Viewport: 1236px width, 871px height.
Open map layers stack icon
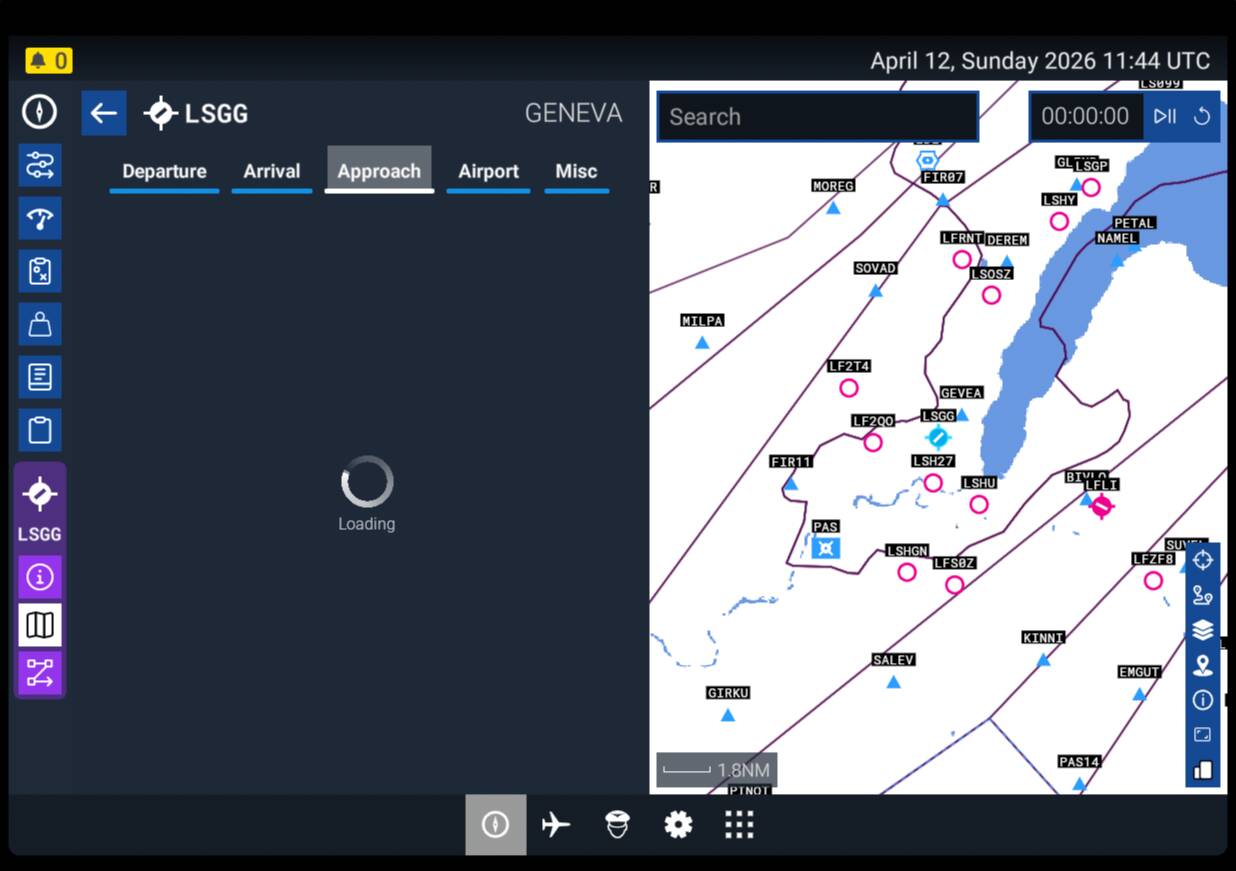point(1202,630)
